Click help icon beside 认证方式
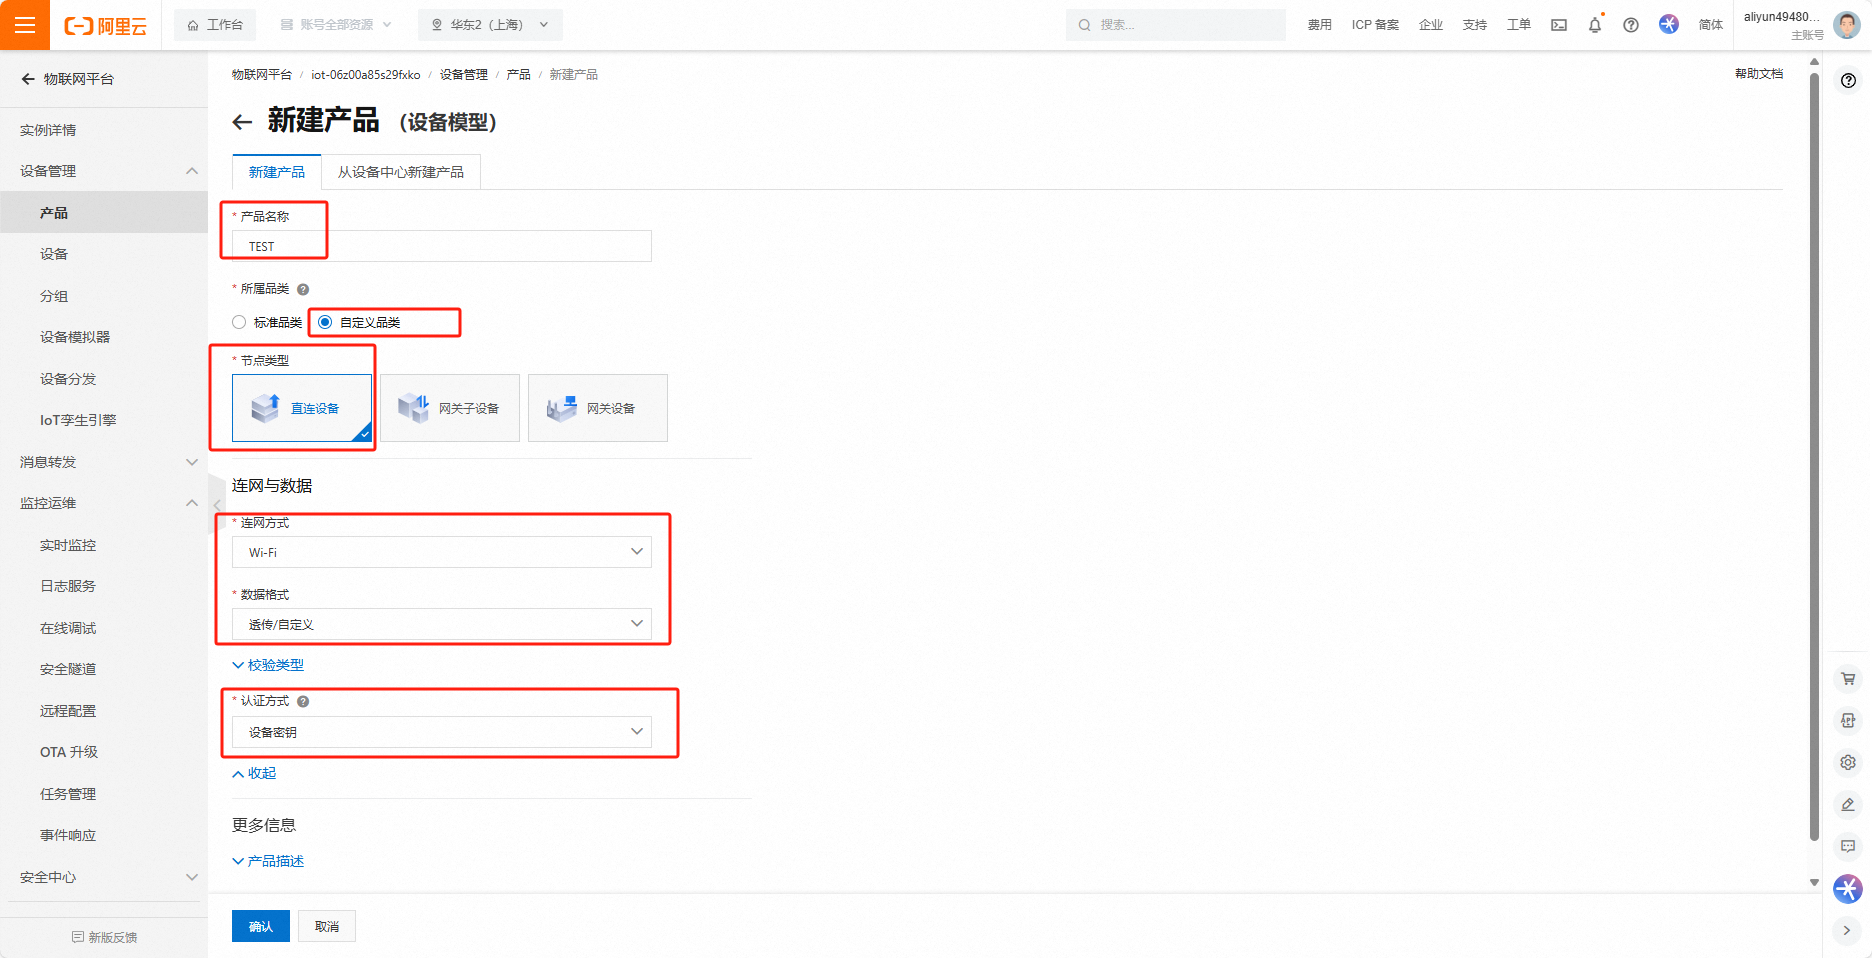The width and height of the screenshot is (1872, 958). [303, 701]
